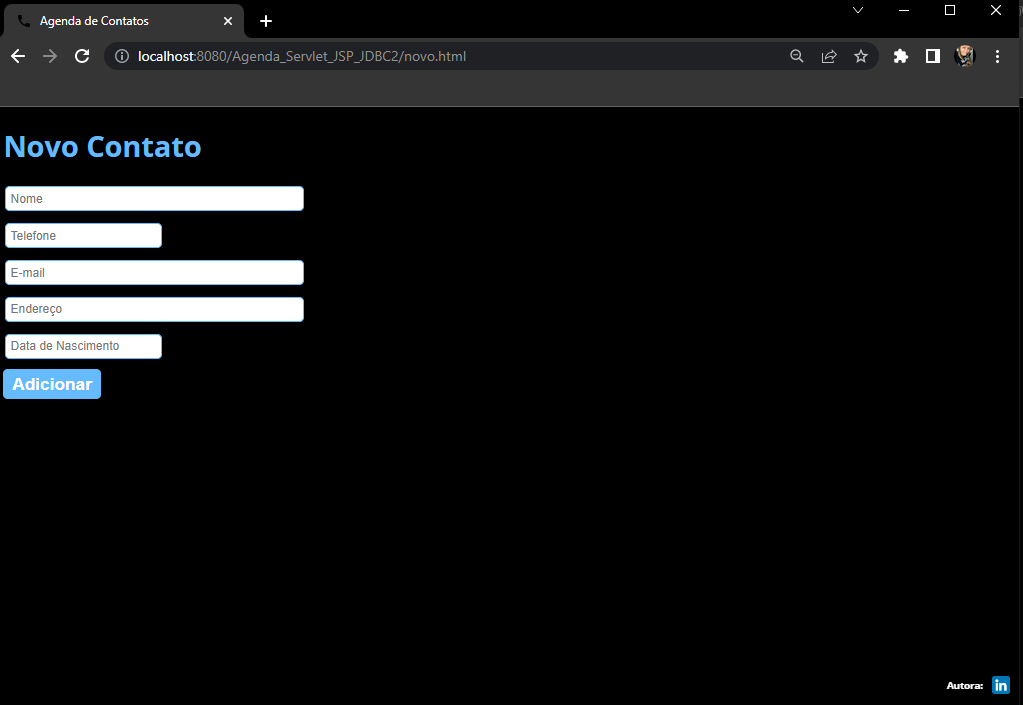Image resolution: width=1023 pixels, height=705 pixels.
Task: Open the Chrome three-dot menu
Action: pyautogui.click(x=997, y=56)
